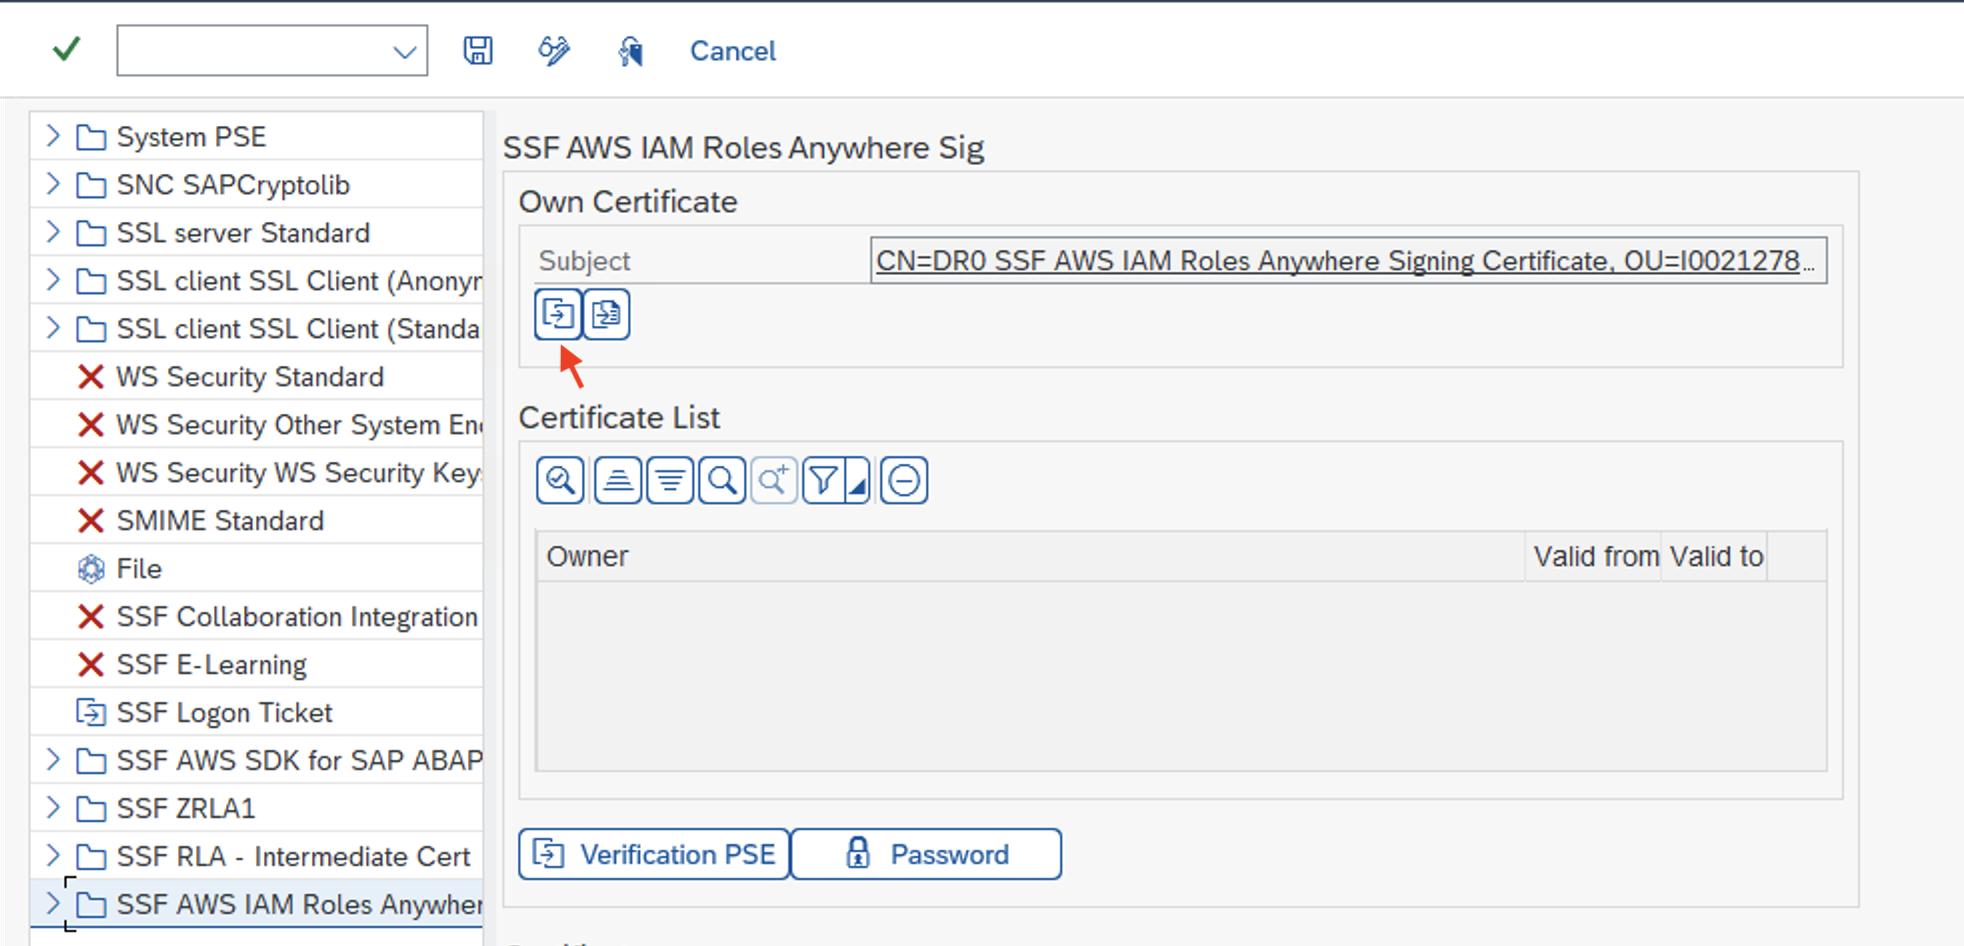Click the Find icon in Certificate List toolbar
This screenshot has height=946, width=1964.
721,480
